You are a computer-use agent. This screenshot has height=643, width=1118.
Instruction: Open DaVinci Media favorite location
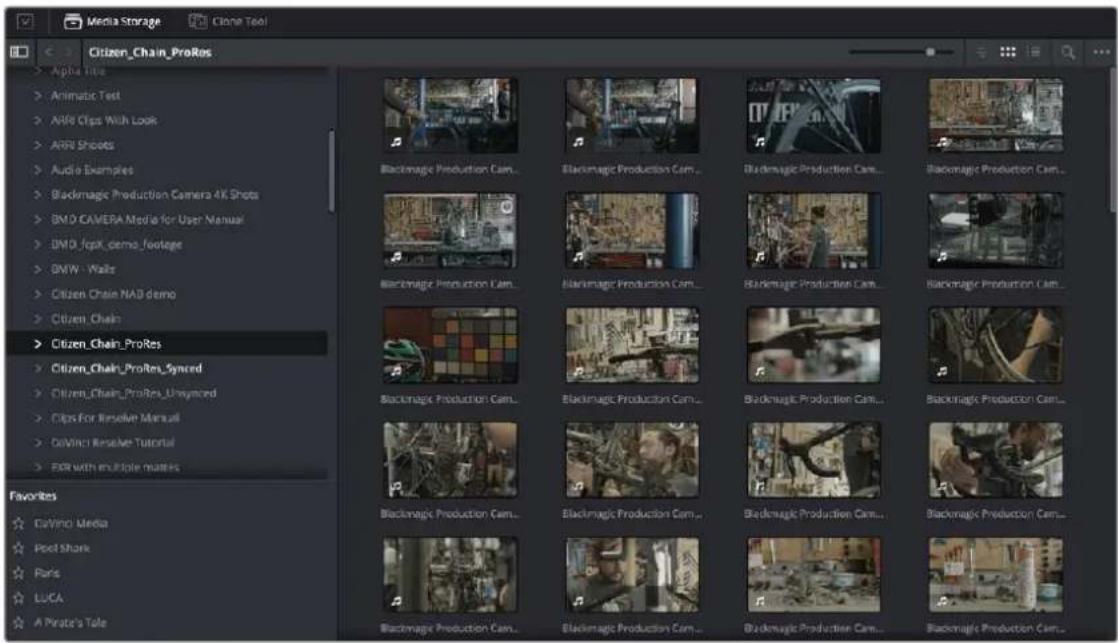pos(71,523)
